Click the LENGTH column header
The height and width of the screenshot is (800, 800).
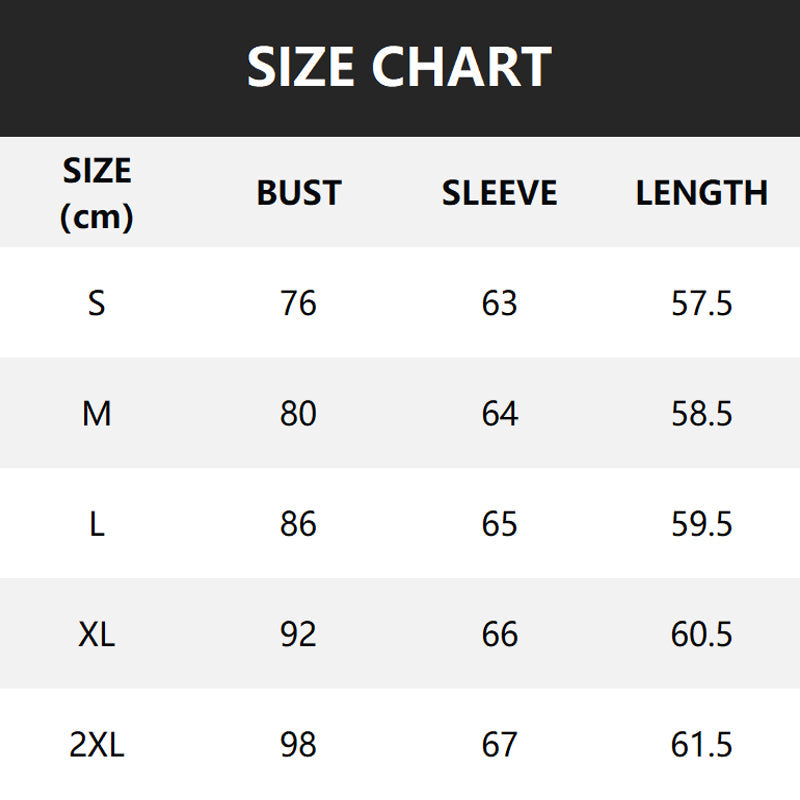point(701,193)
